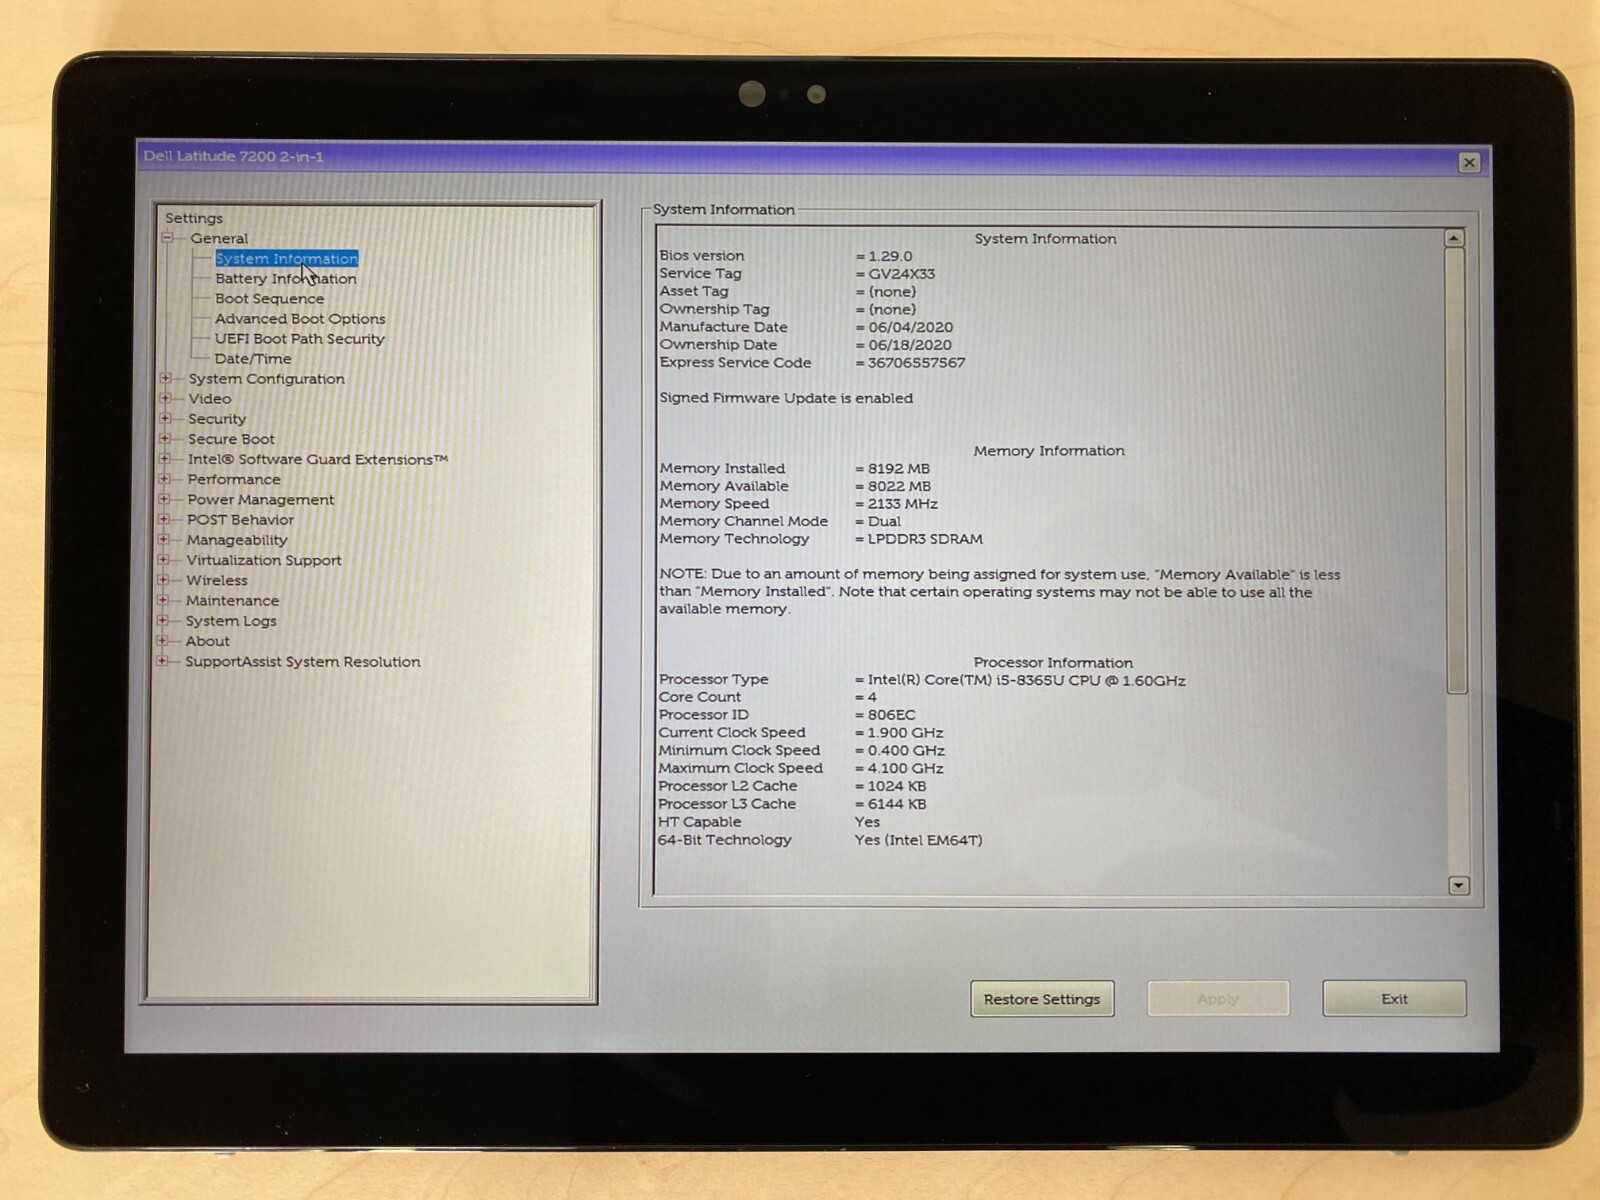Image resolution: width=1600 pixels, height=1200 pixels.
Task: Select Power Management category label
Action: 261,499
